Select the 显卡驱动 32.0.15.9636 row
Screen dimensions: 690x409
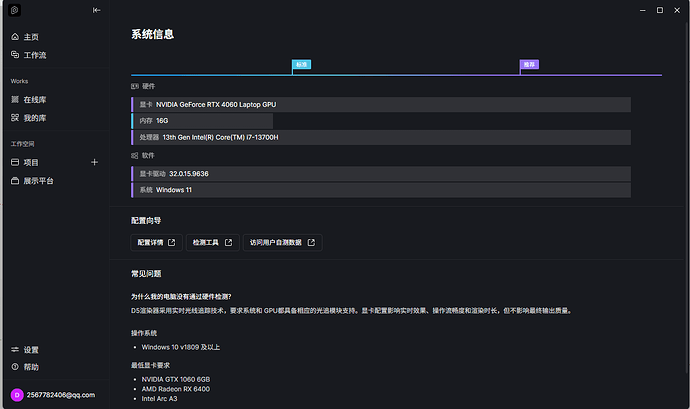click(381, 174)
